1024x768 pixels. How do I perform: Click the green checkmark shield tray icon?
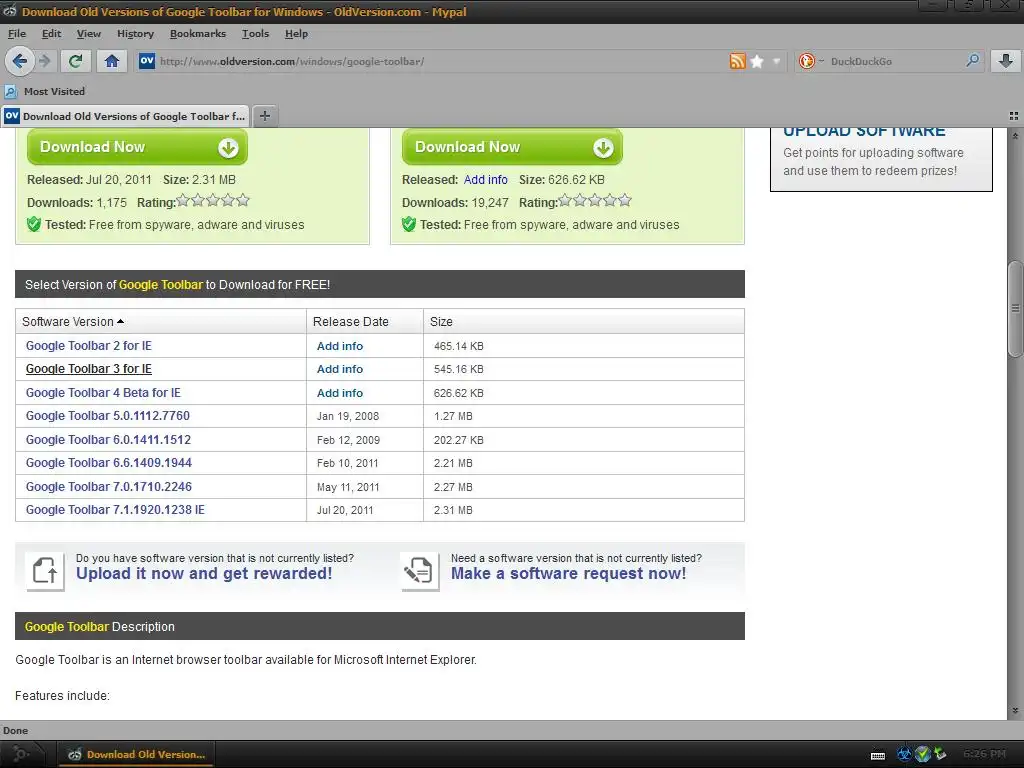coord(923,754)
